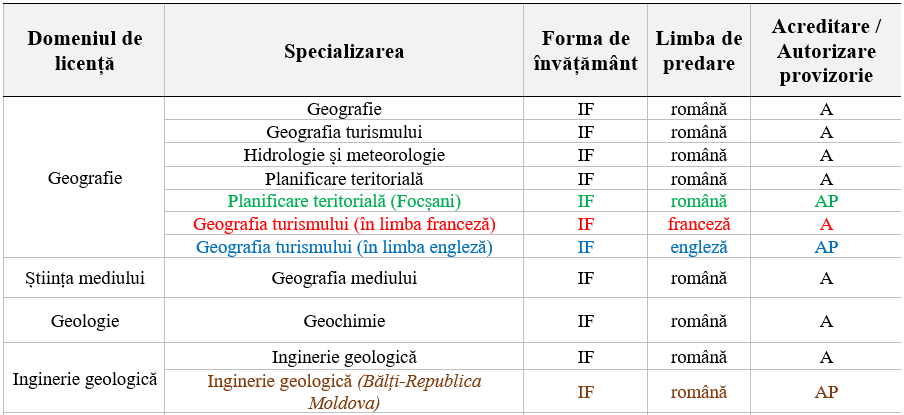Select the 'Forma de învățământ' header cell

click(586, 51)
